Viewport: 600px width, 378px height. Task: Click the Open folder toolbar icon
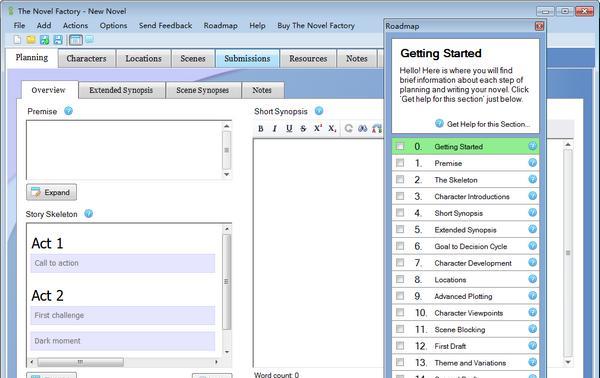point(31,39)
